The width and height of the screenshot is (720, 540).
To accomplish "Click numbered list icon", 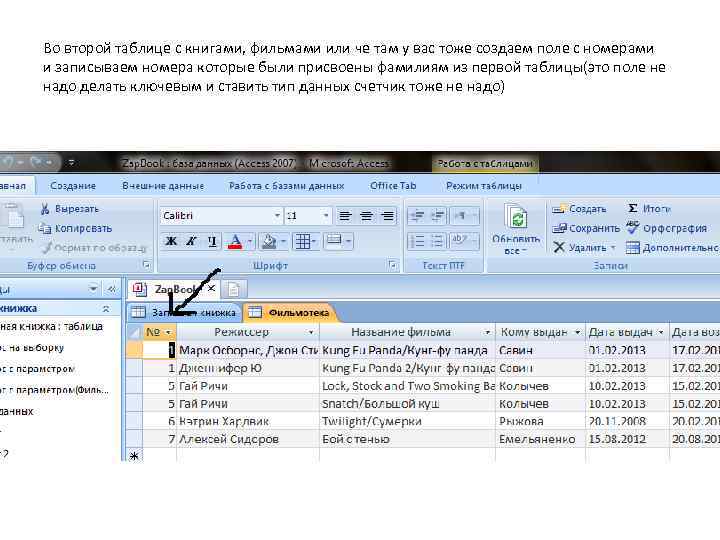I will coord(417,241).
